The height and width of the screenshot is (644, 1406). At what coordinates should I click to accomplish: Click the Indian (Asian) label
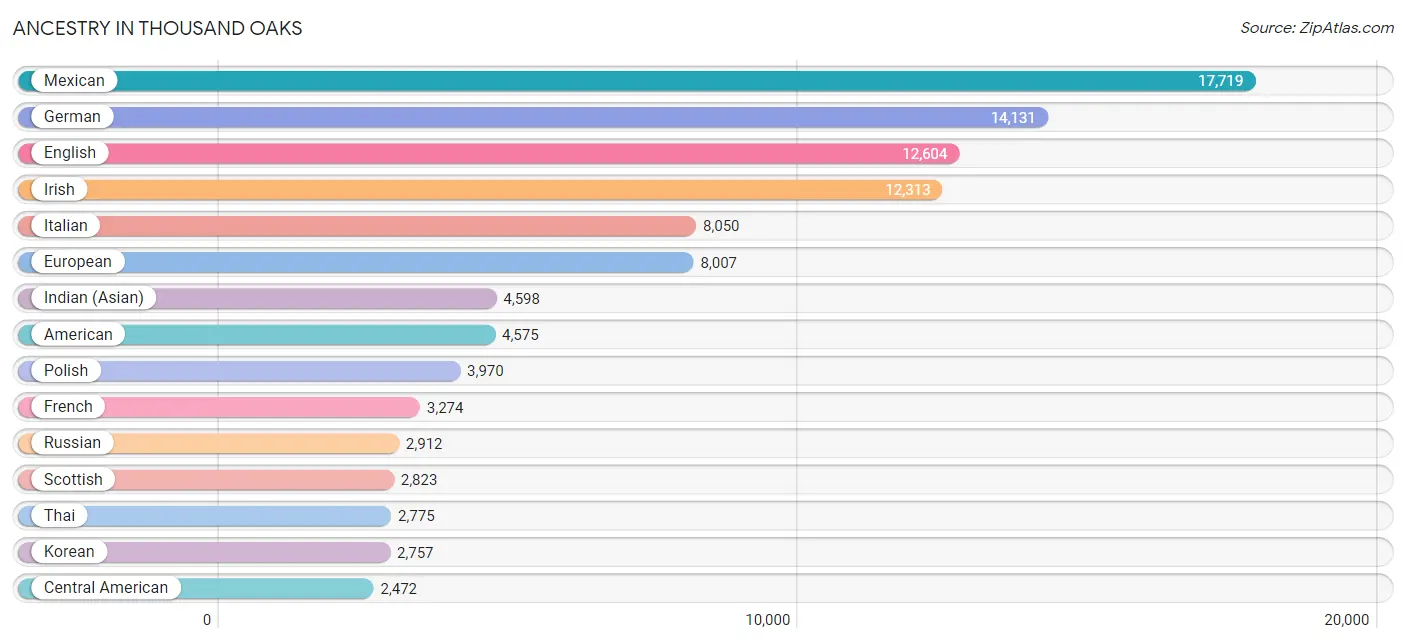click(94, 298)
